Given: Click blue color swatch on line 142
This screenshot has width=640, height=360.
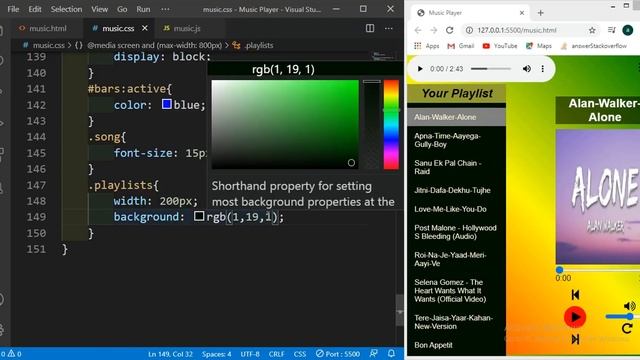Looking at the screenshot, I should (x=166, y=104).
